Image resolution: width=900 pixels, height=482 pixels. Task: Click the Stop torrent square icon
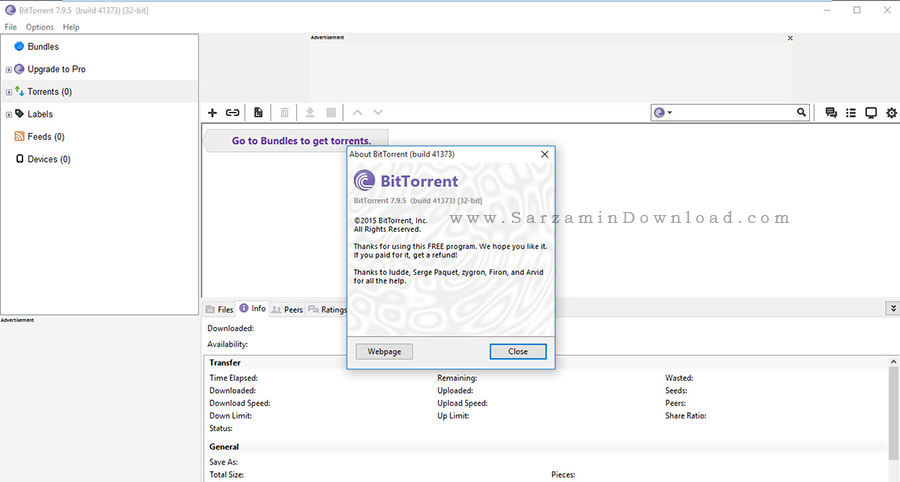coord(331,112)
